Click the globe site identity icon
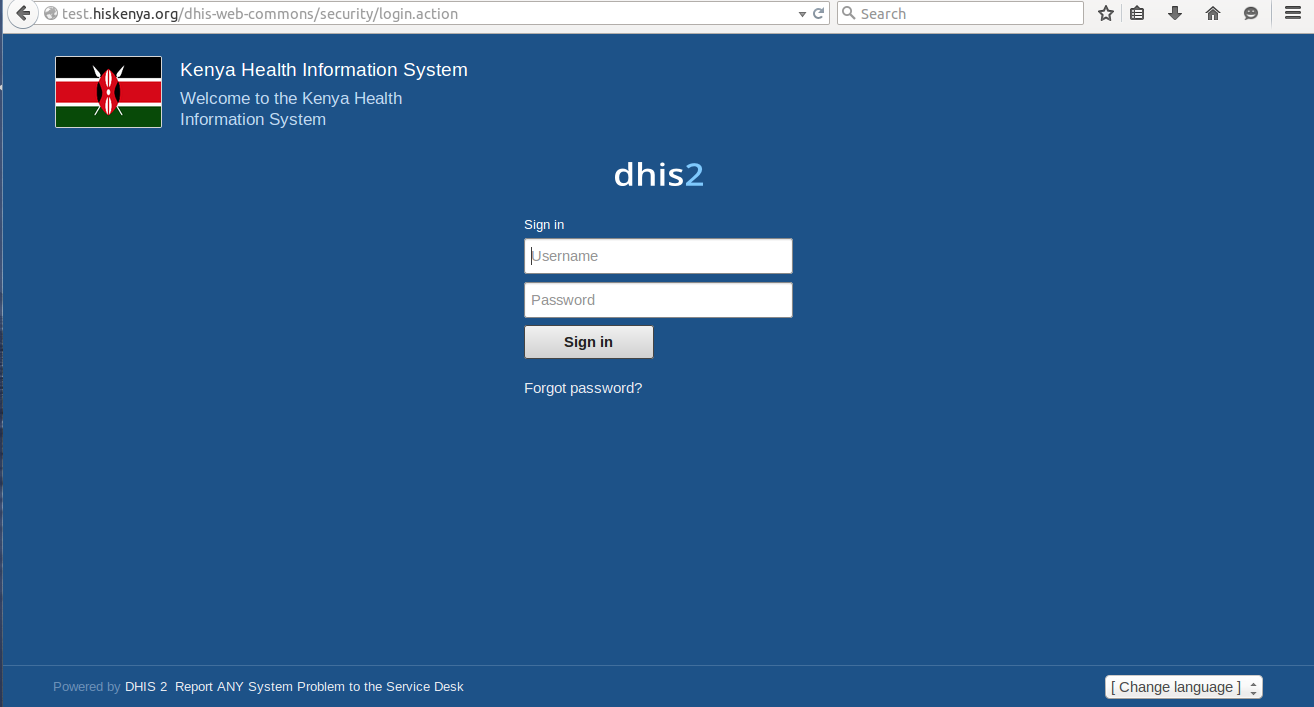This screenshot has width=1314, height=707. 50,14
